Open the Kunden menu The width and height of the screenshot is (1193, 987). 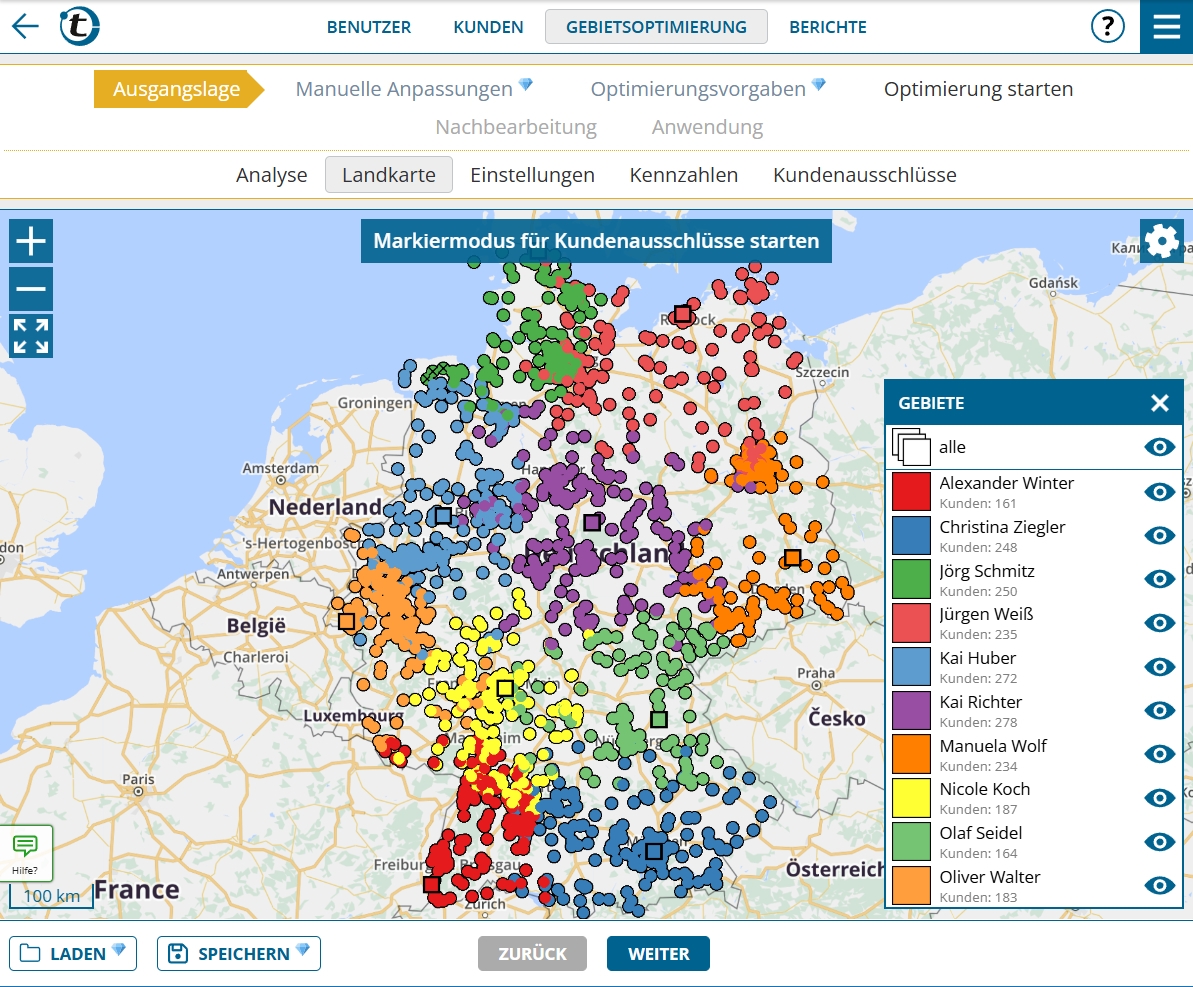(x=488, y=27)
